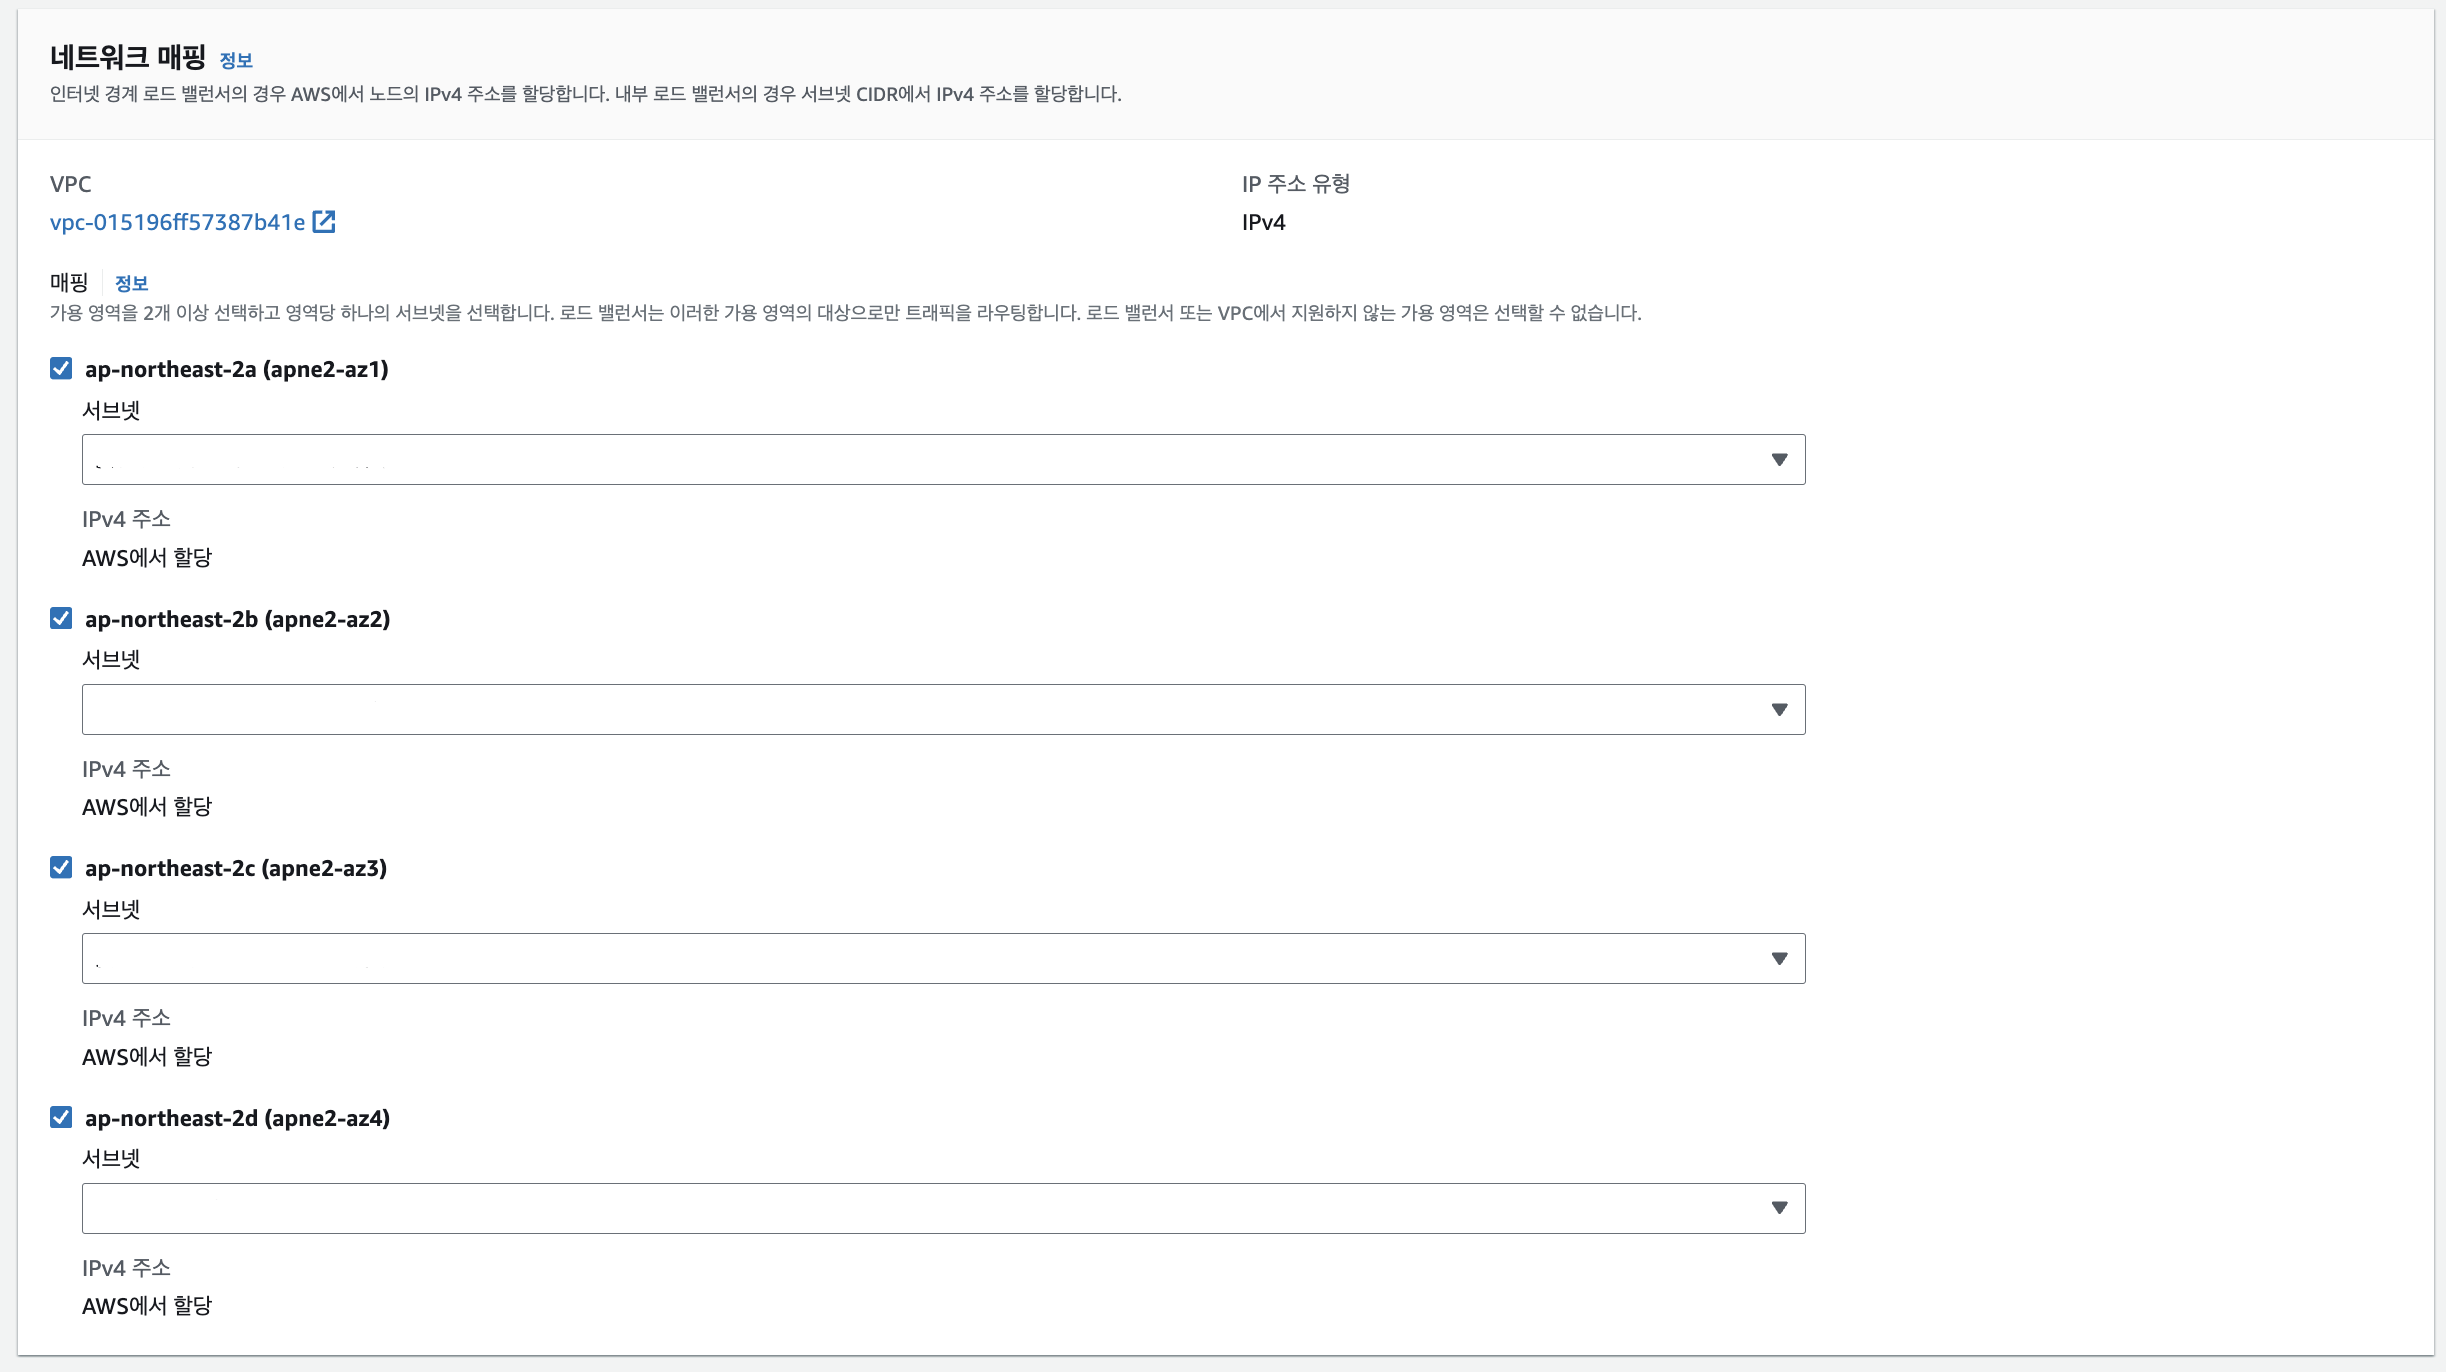Open the vpc-015196ff57387b41e link
Viewport: 2446px width, 1372px height.
pos(177,222)
